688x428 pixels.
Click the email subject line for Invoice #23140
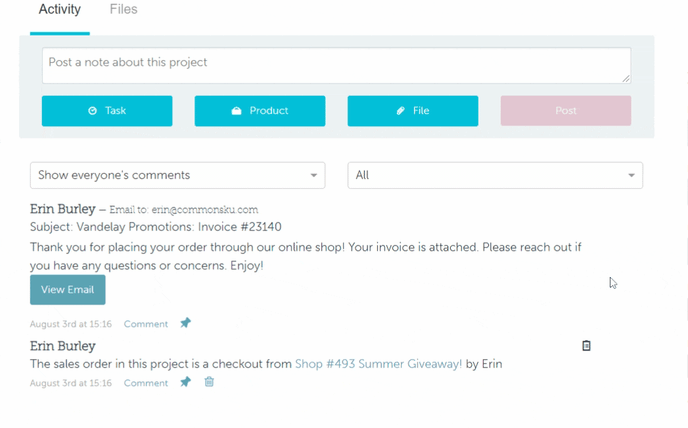[x=155, y=227]
